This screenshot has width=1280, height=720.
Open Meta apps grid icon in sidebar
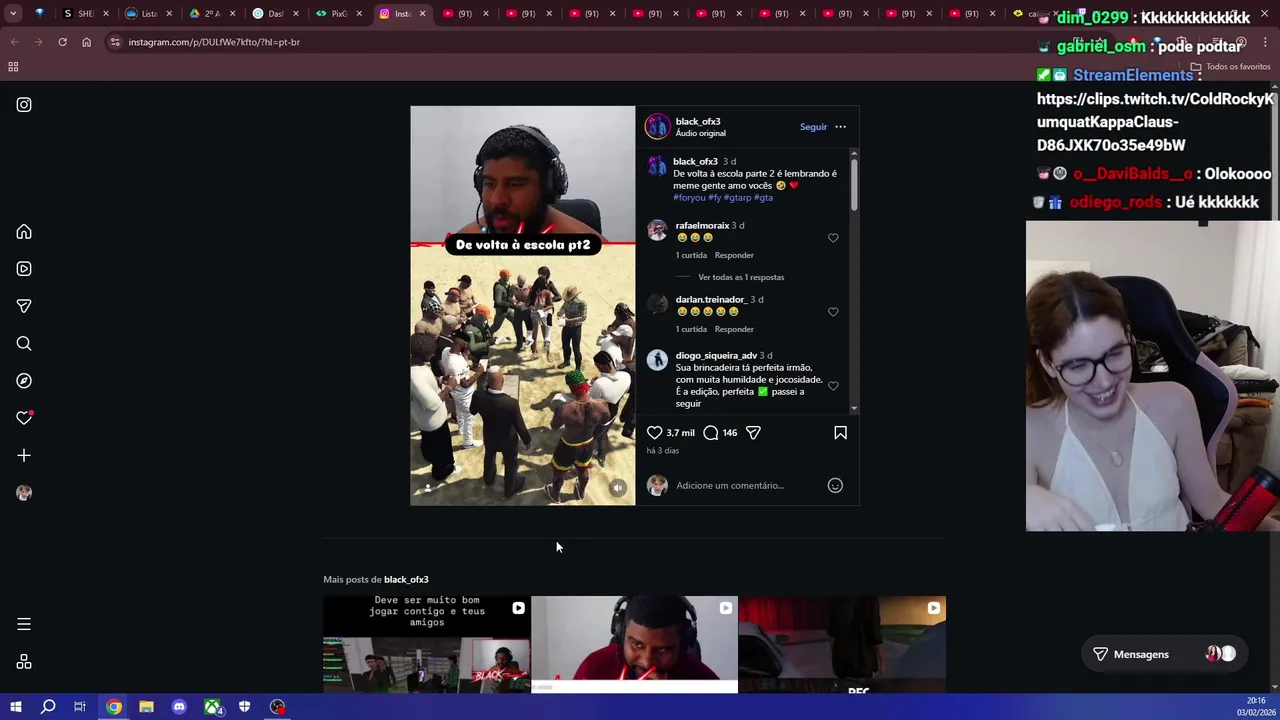24,662
